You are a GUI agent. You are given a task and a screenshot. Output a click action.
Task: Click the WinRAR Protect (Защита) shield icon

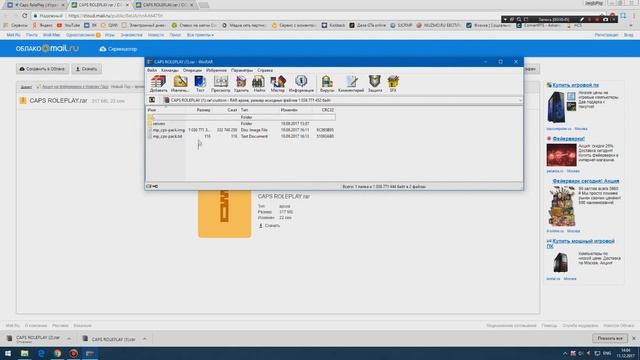(375, 84)
